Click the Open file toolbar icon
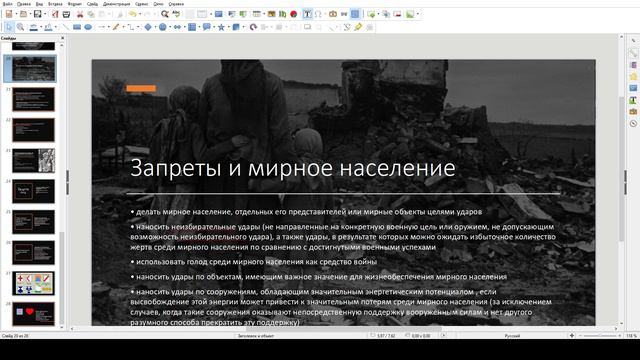This screenshot has width=640, height=360. tap(23, 14)
